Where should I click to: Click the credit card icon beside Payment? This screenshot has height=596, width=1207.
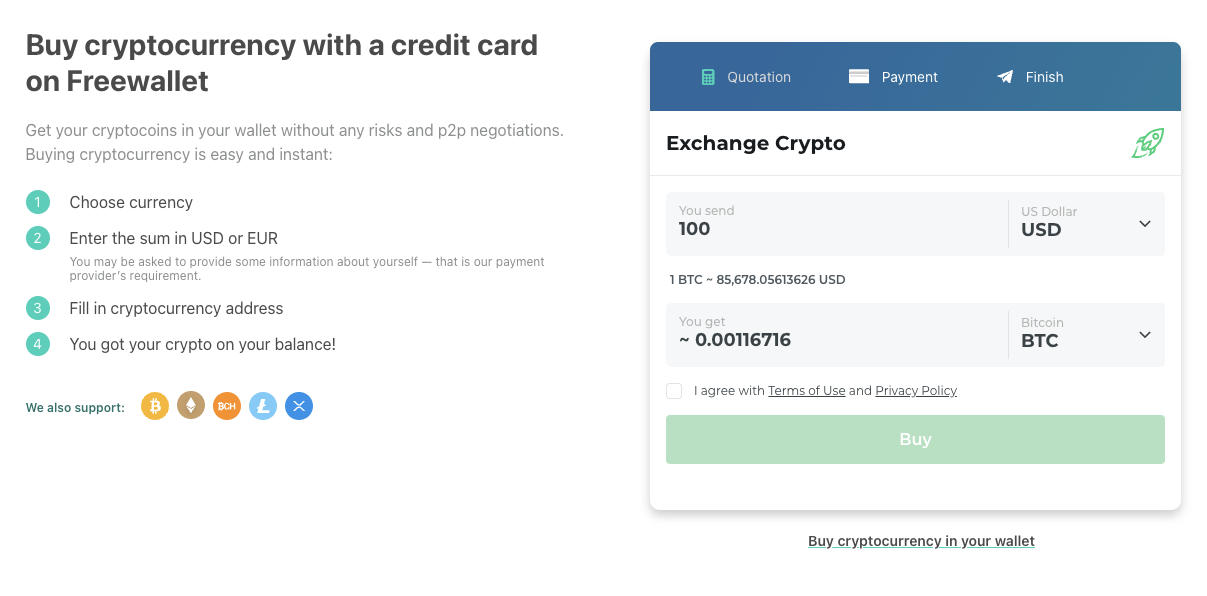pyautogui.click(x=858, y=76)
